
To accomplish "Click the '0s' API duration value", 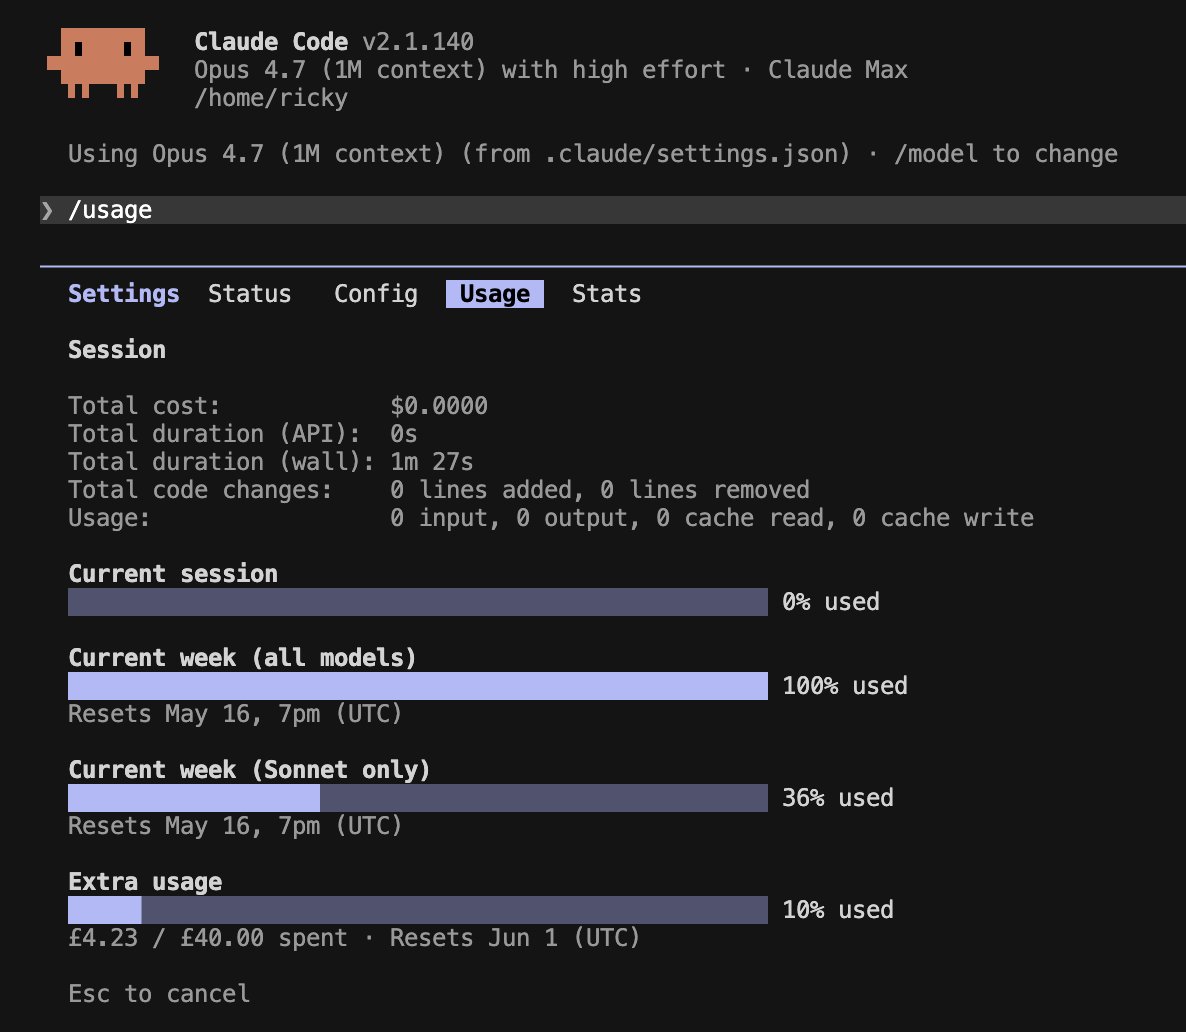I will pyautogui.click(x=404, y=434).
